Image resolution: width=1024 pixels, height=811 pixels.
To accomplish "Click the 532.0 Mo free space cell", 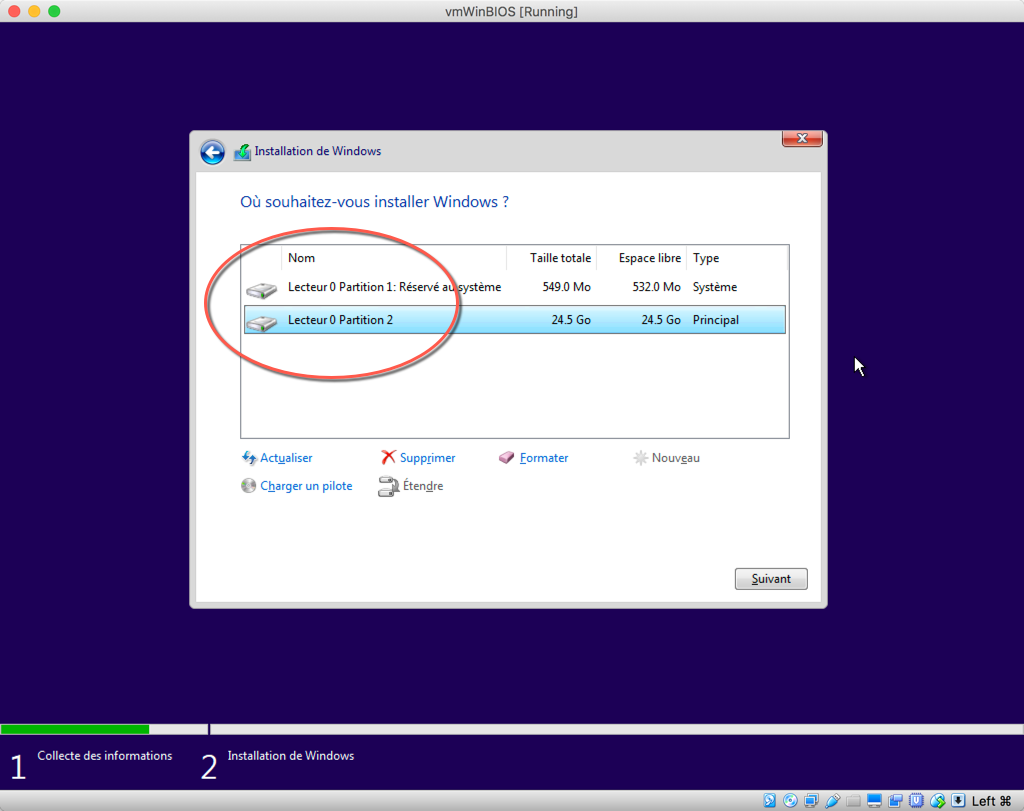I will (x=656, y=287).
